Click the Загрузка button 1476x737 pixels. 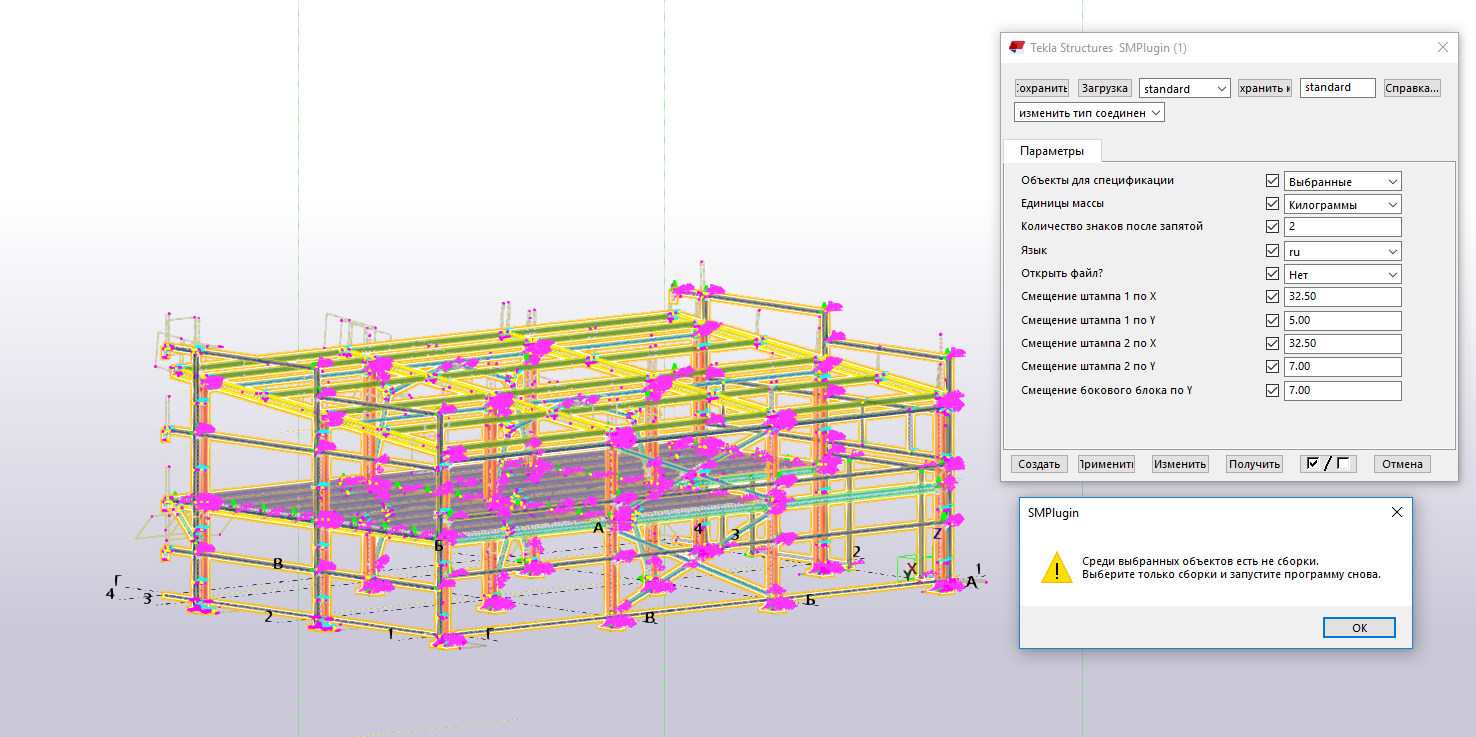click(x=1104, y=88)
